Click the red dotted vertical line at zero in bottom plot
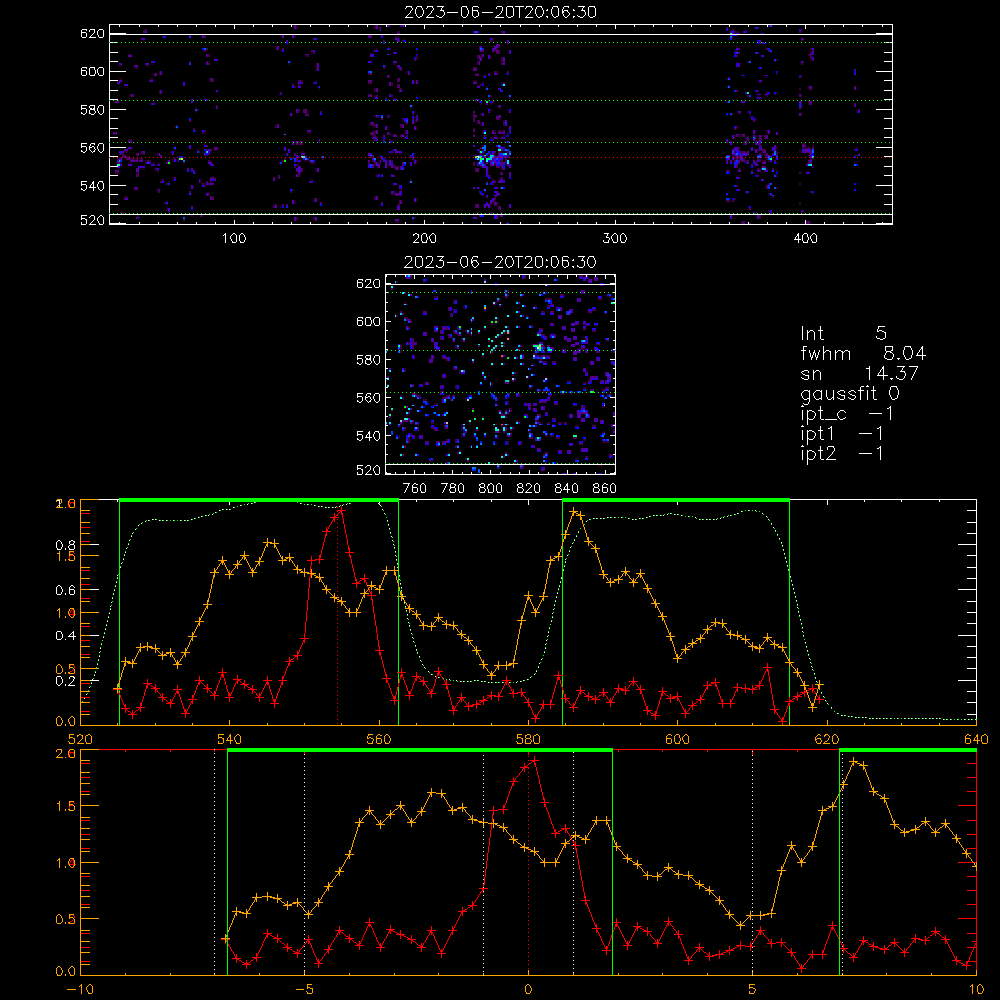 pos(528,862)
